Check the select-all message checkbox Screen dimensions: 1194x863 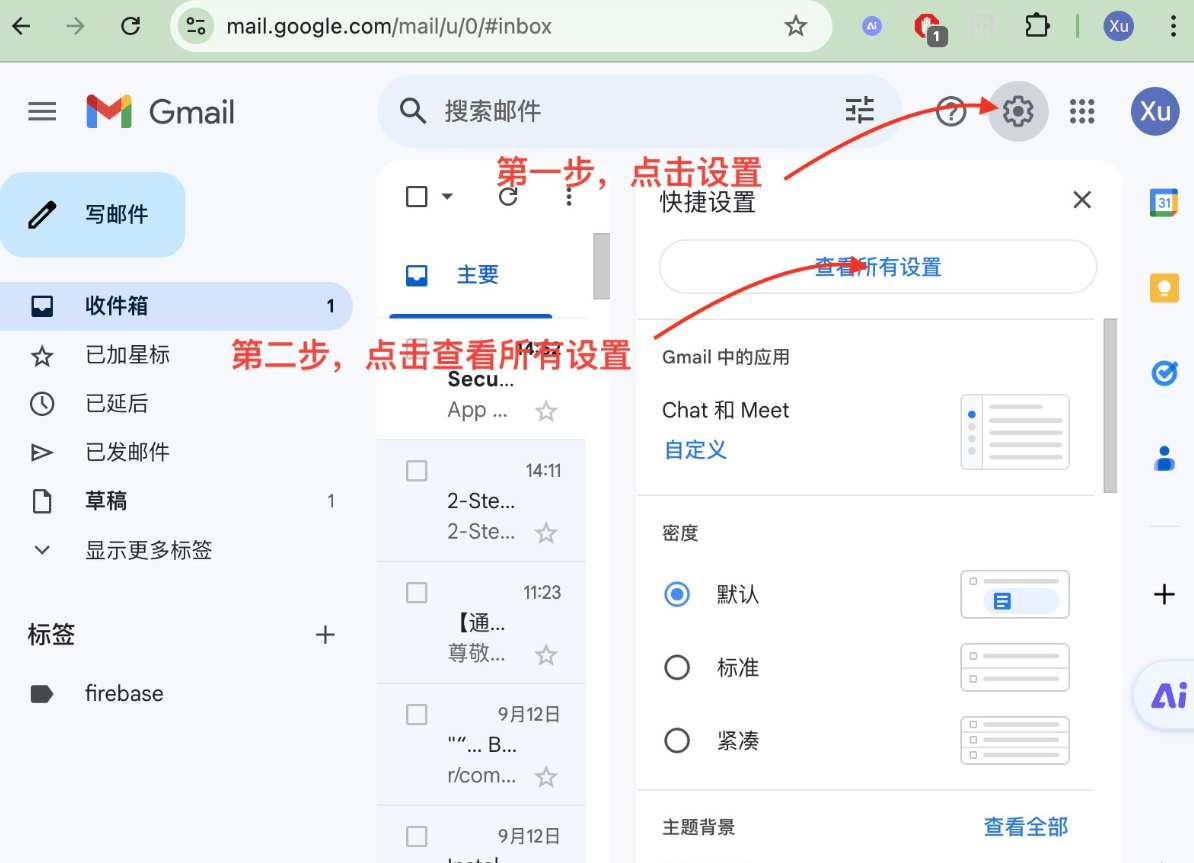pyautogui.click(x=417, y=196)
